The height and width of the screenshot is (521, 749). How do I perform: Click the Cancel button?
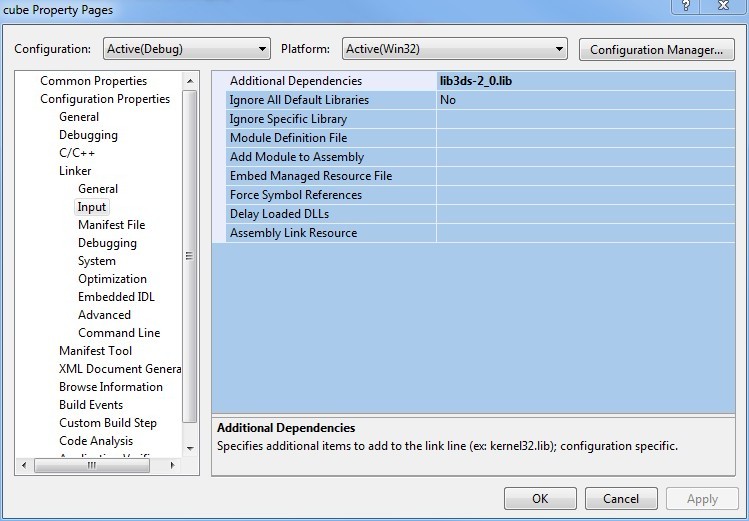[621, 499]
